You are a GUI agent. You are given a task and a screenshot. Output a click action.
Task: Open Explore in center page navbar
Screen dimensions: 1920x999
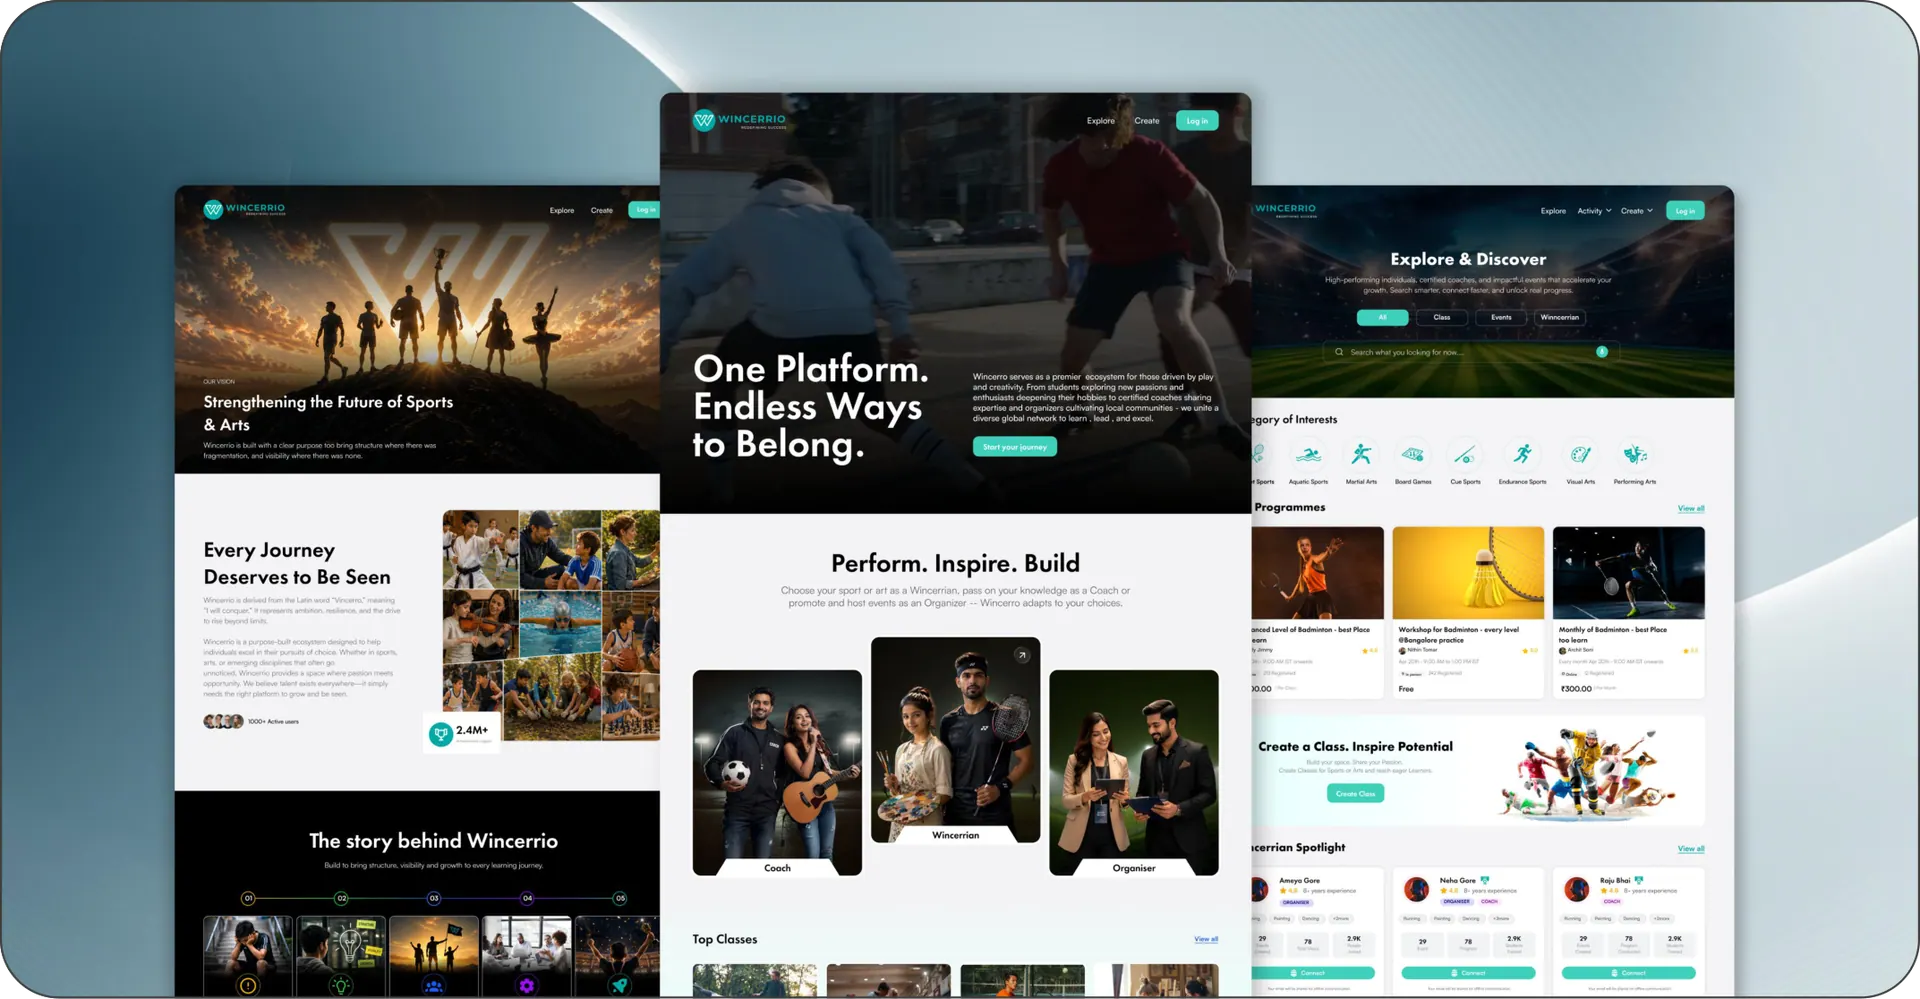[x=1101, y=121]
